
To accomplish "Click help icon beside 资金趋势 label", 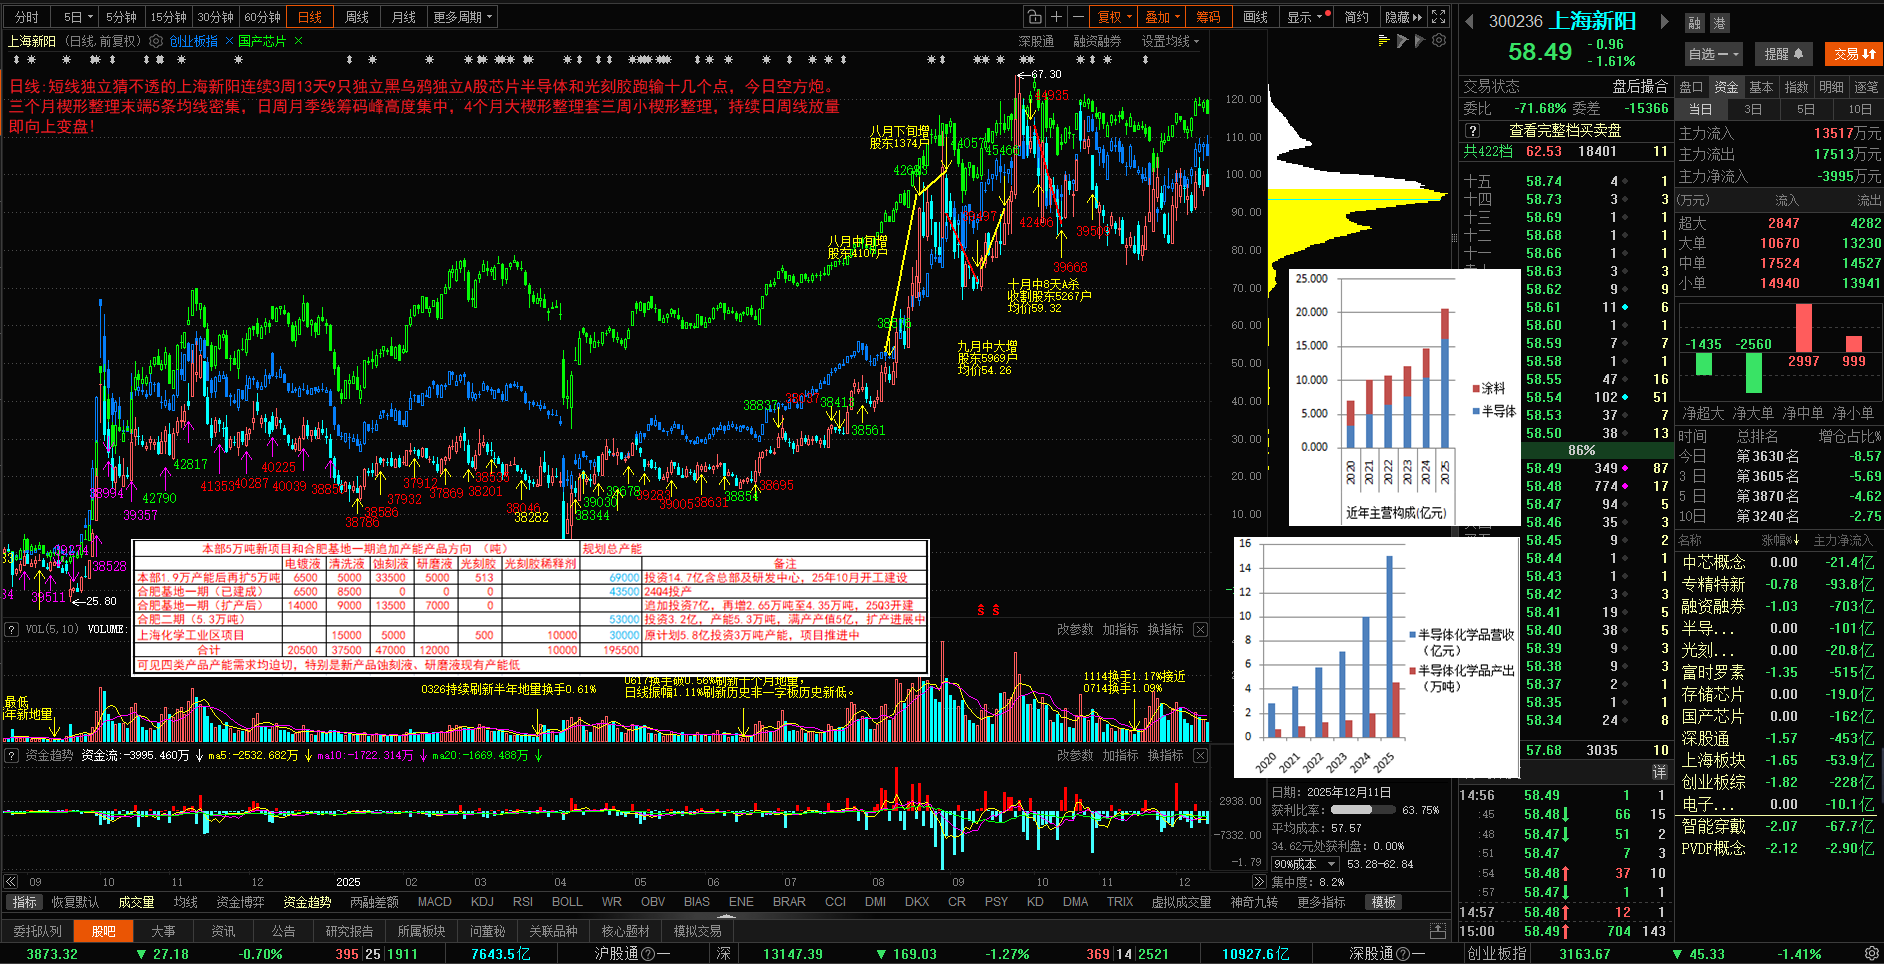I will pyautogui.click(x=12, y=755).
